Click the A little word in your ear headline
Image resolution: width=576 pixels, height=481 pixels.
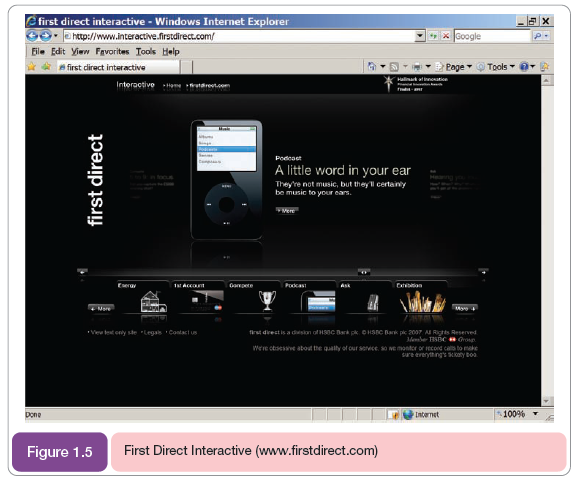pos(343,170)
